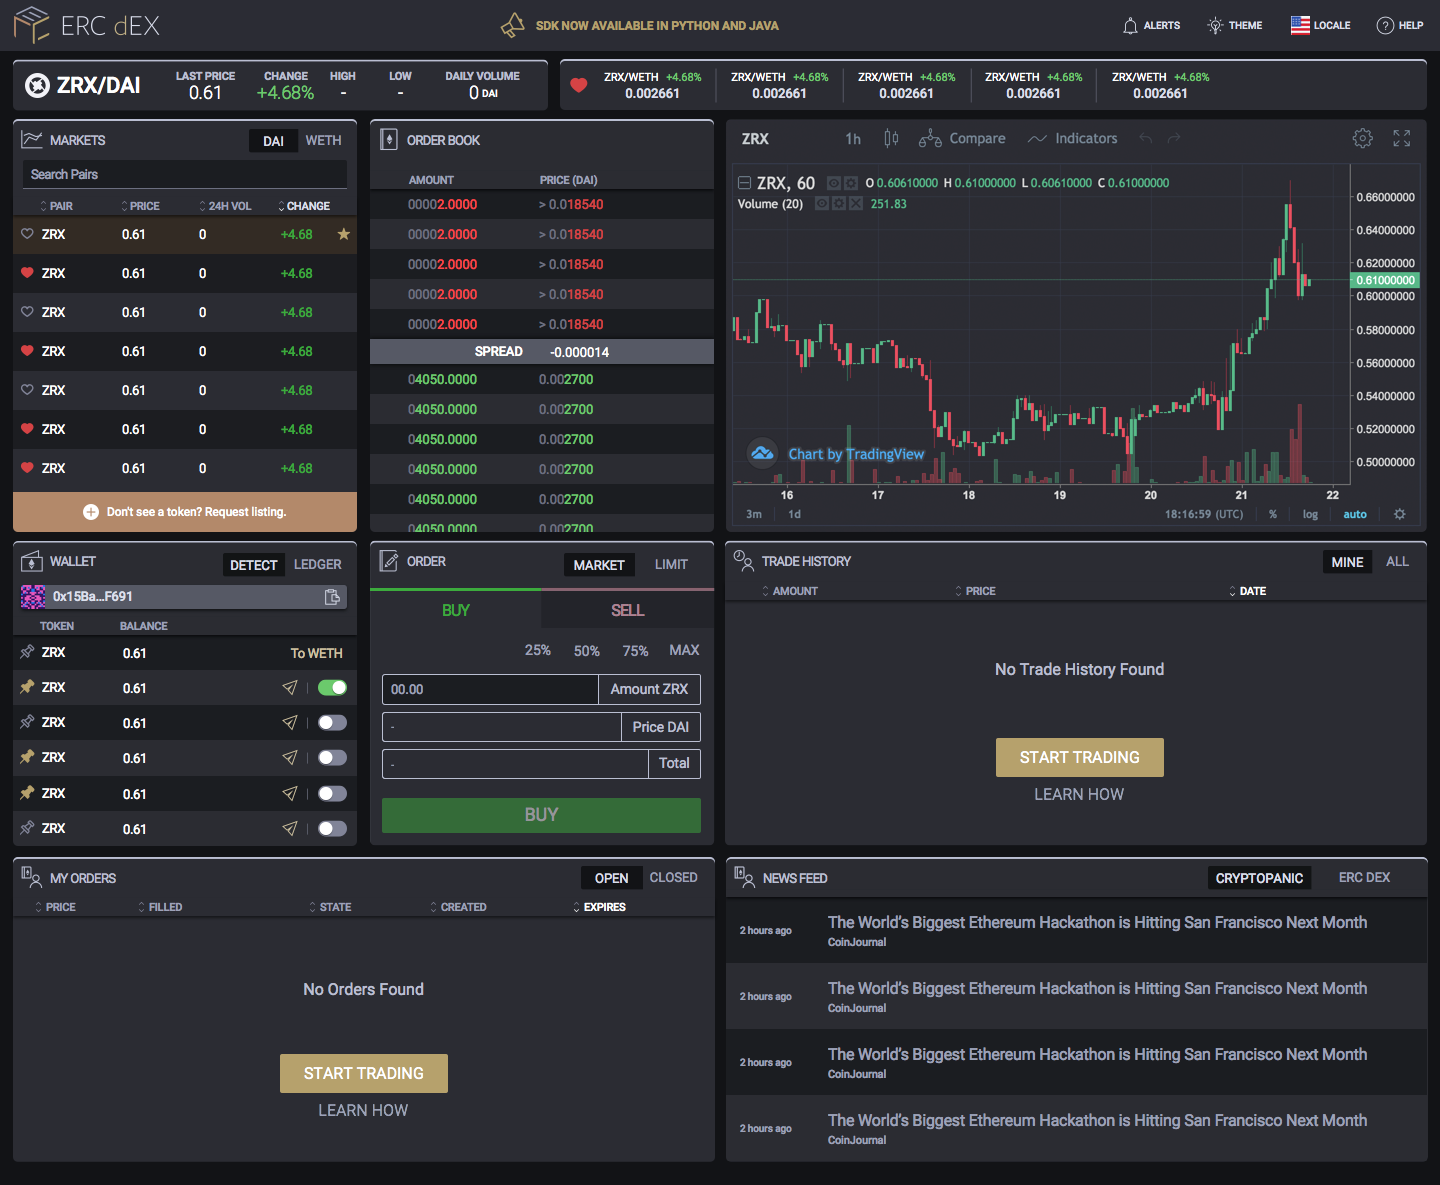Open the 1h timeframe selector
The width and height of the screenshot is (1440, 1185).
pyautogui.click(x=852, y=138)
